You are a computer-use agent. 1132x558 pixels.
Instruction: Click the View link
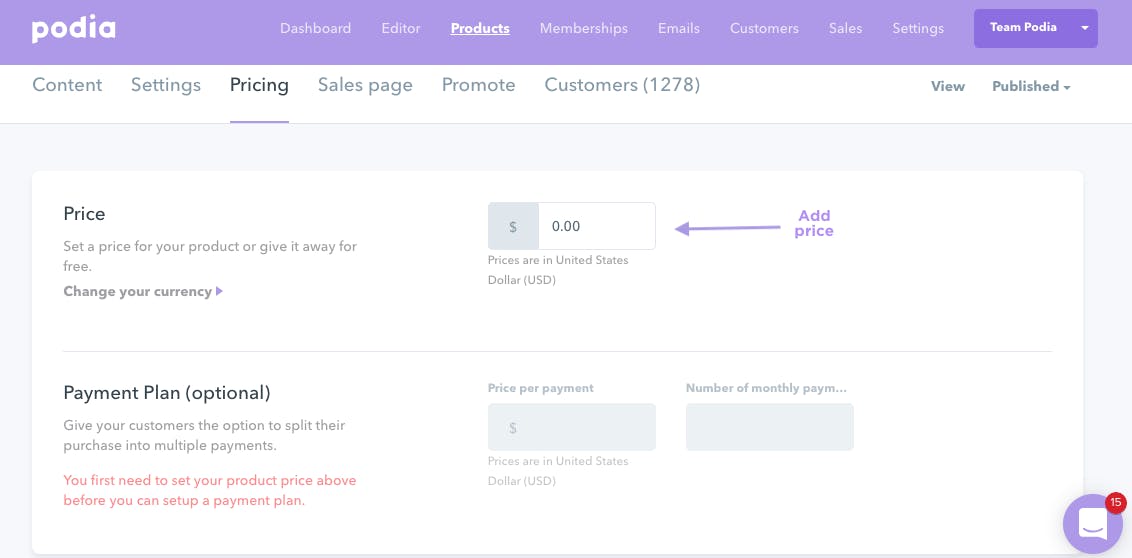tap(948, 86)
